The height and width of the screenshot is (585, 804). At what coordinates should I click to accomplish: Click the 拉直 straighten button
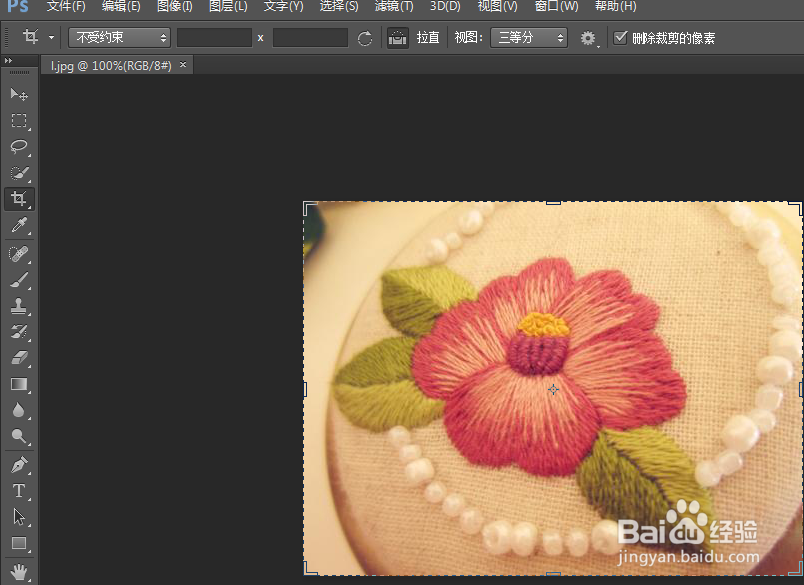(x=428, y=37)
